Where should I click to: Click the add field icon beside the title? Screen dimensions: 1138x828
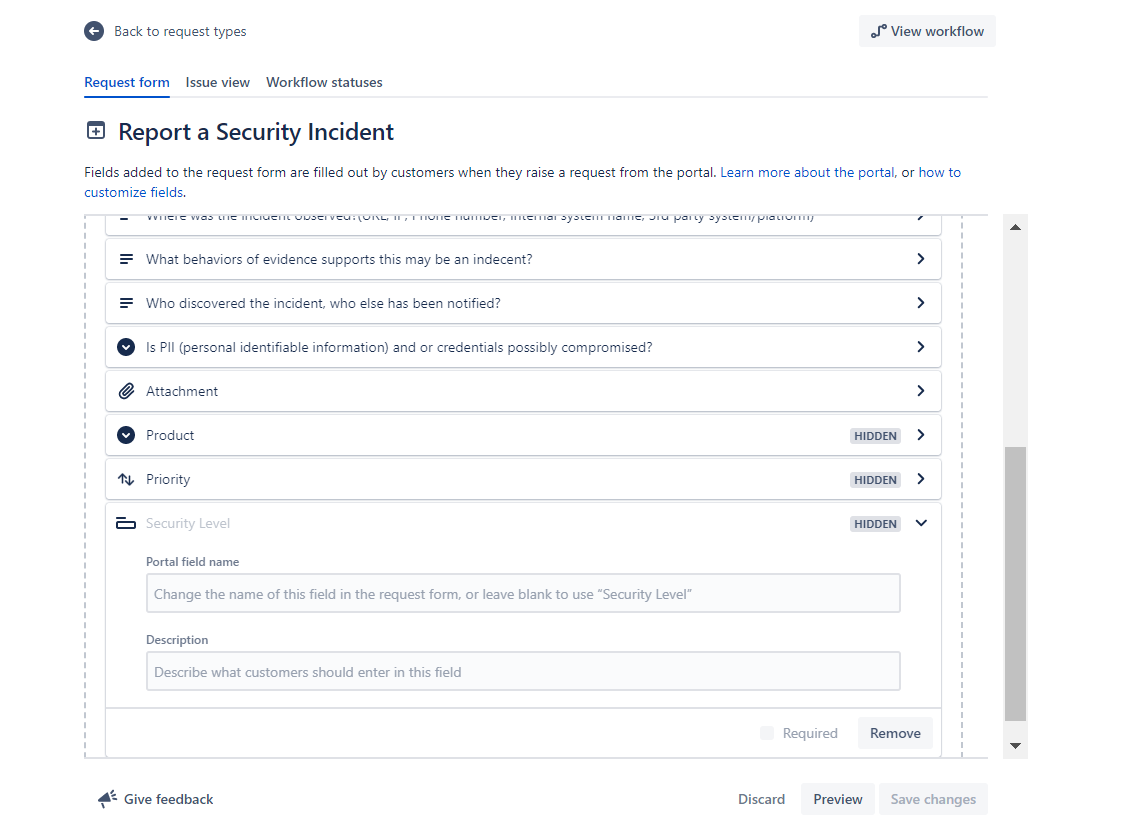tap(95, 130)
